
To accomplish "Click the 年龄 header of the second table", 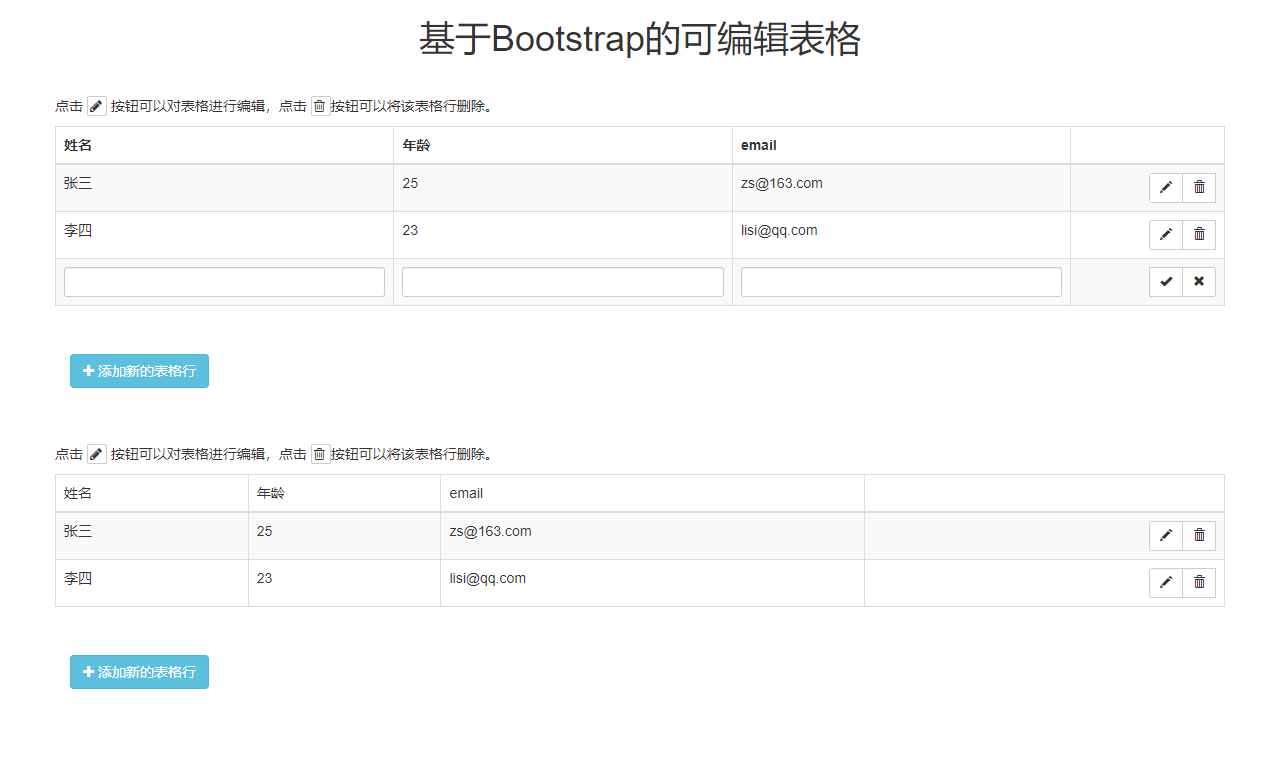I will (271, 493).
